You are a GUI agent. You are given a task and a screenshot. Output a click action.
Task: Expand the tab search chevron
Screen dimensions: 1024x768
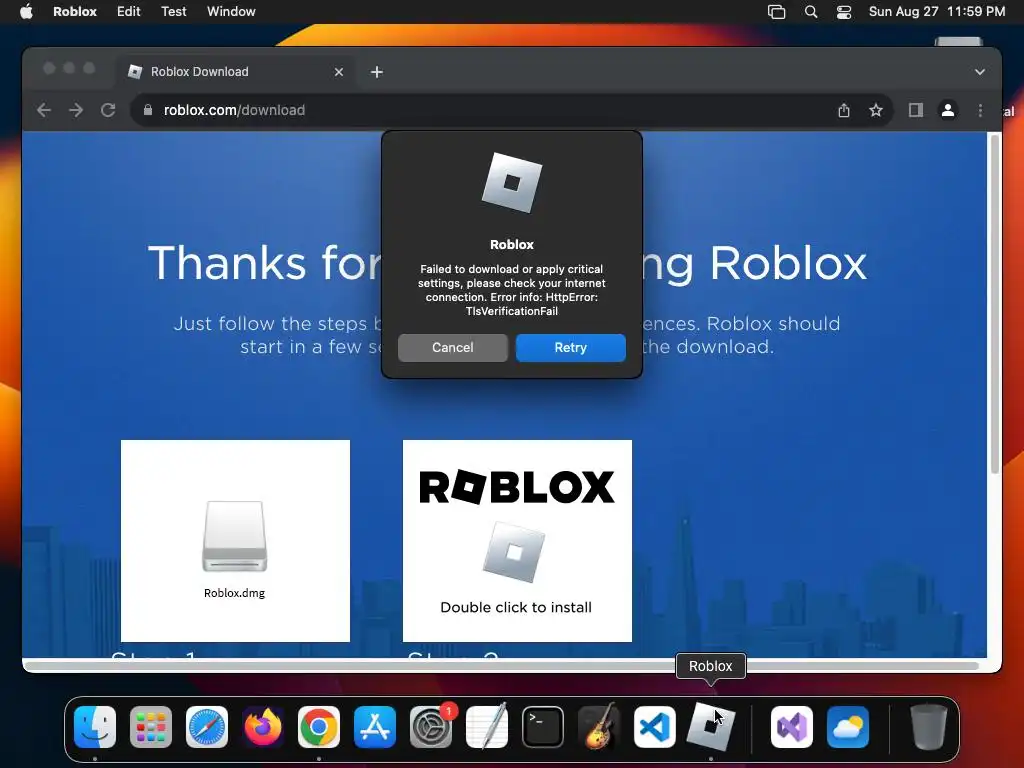[980, 72]
